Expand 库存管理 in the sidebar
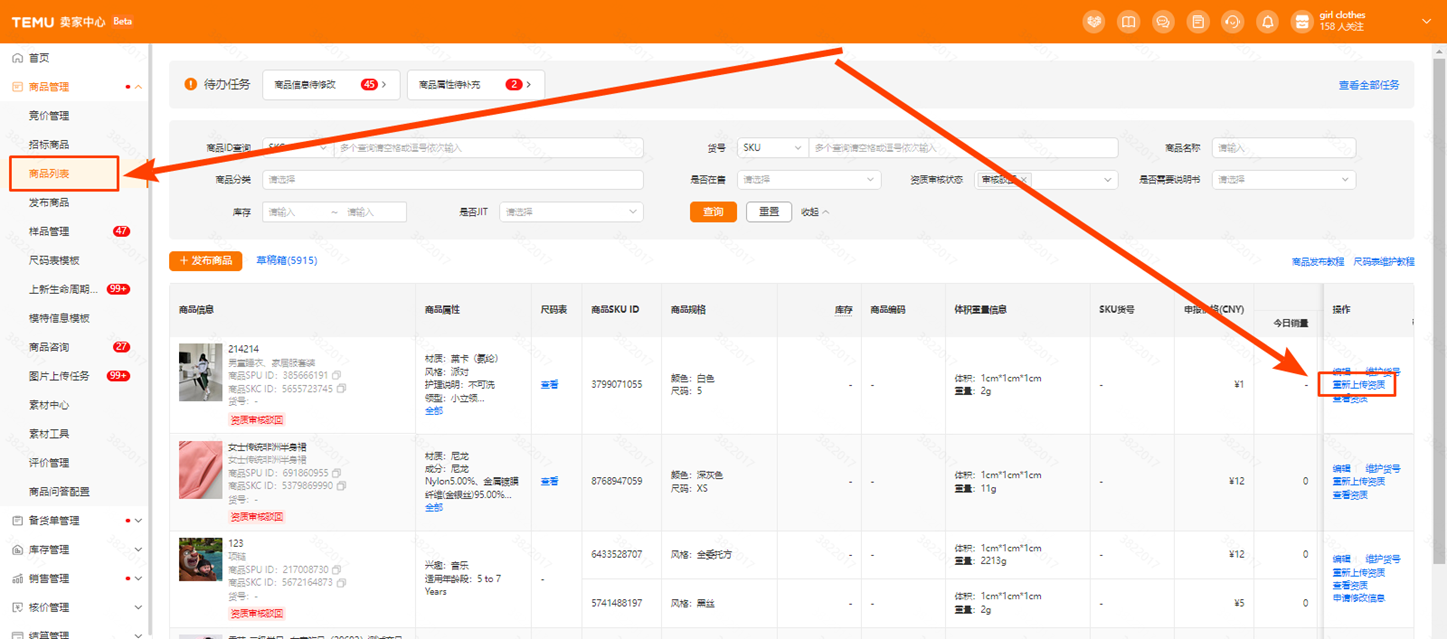Screen dimensions: 1447x639 click(78, 550)
